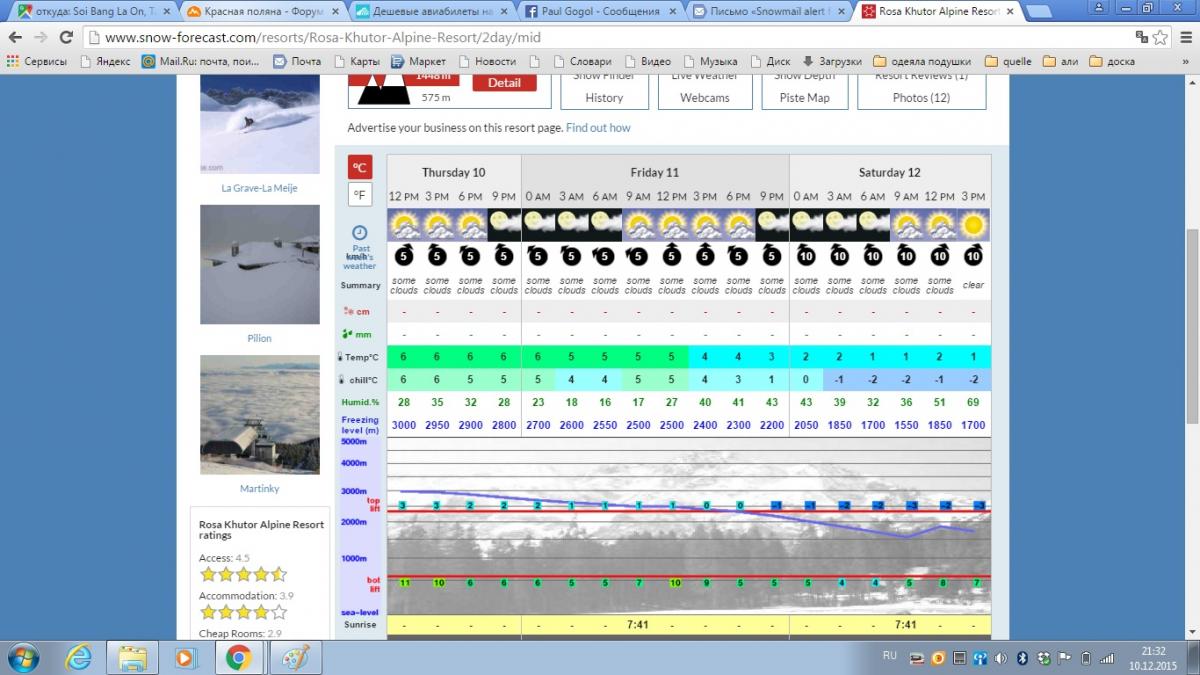Open the Webcams link

click(705, 98)
